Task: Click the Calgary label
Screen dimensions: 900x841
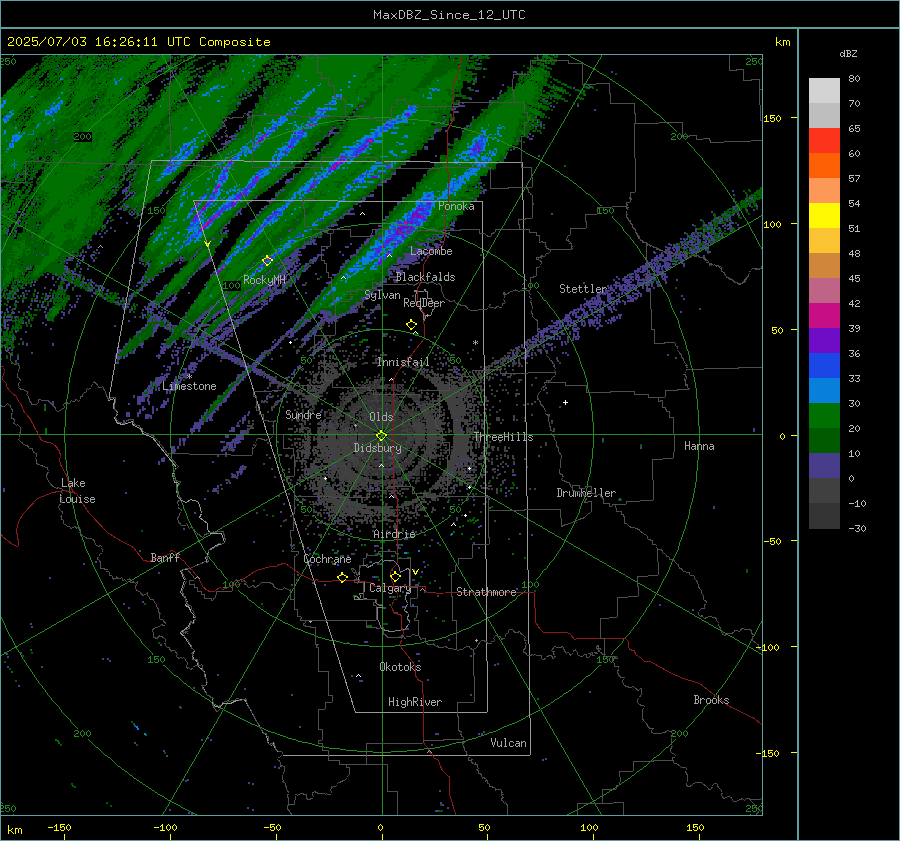Action: tap(390, 588)
